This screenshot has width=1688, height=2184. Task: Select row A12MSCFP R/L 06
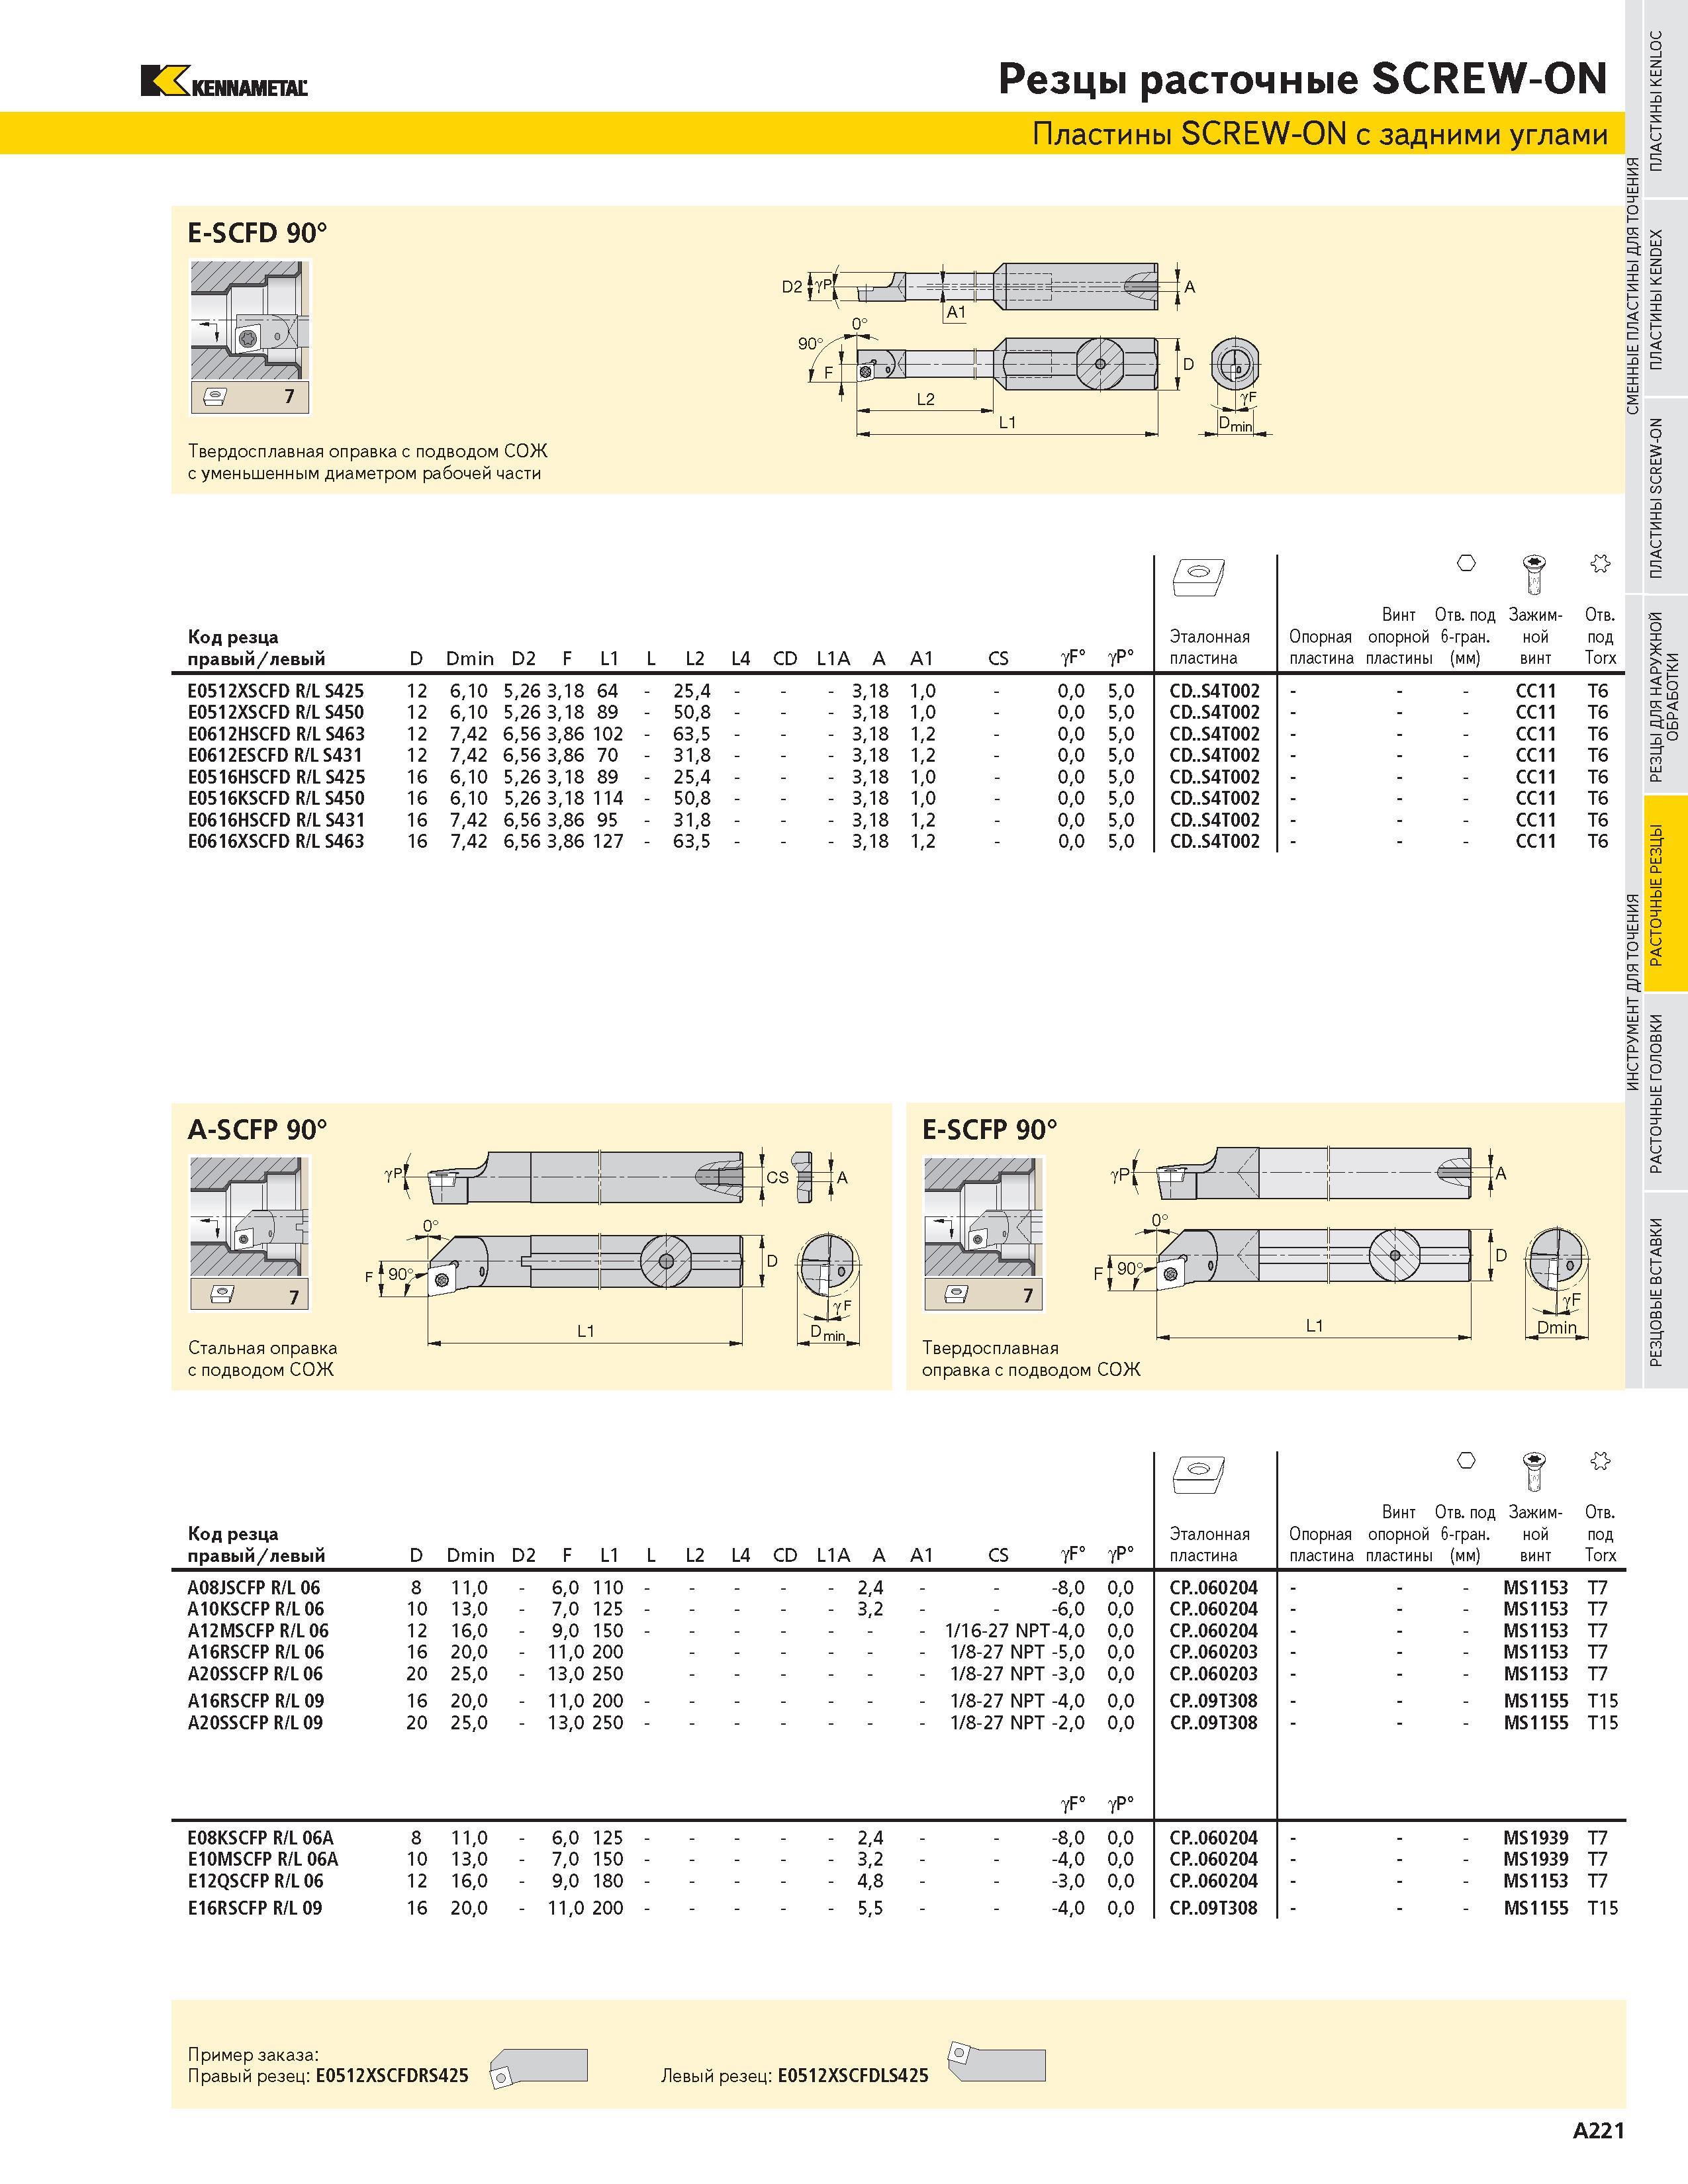point(898,1631)
